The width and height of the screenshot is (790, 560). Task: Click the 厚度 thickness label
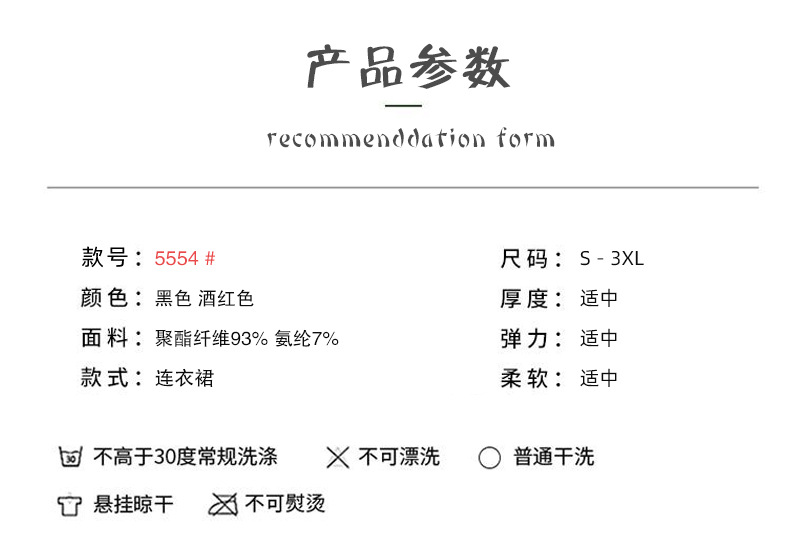click(x=525, y=299)
